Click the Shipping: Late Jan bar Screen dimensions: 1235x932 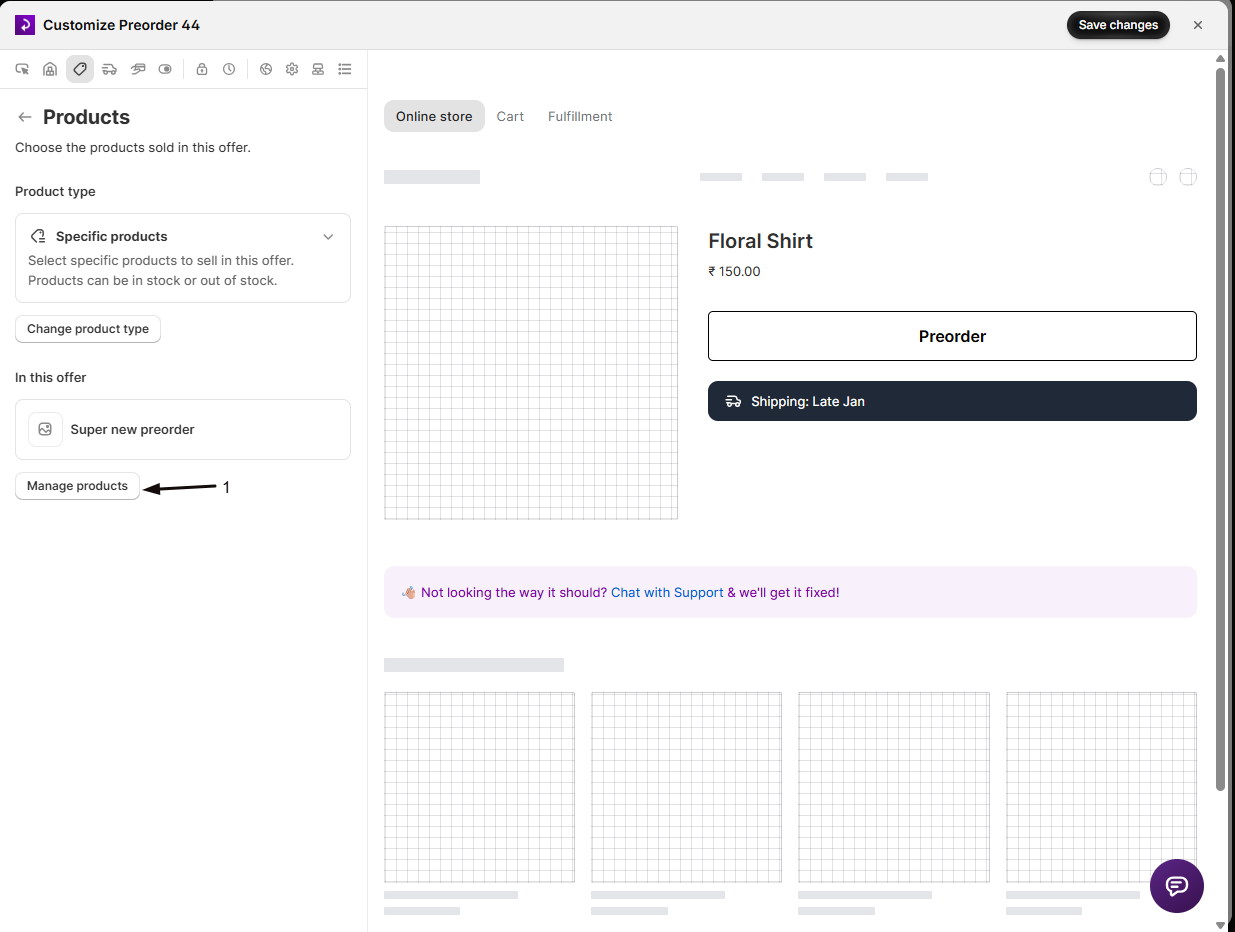[952, 401]
